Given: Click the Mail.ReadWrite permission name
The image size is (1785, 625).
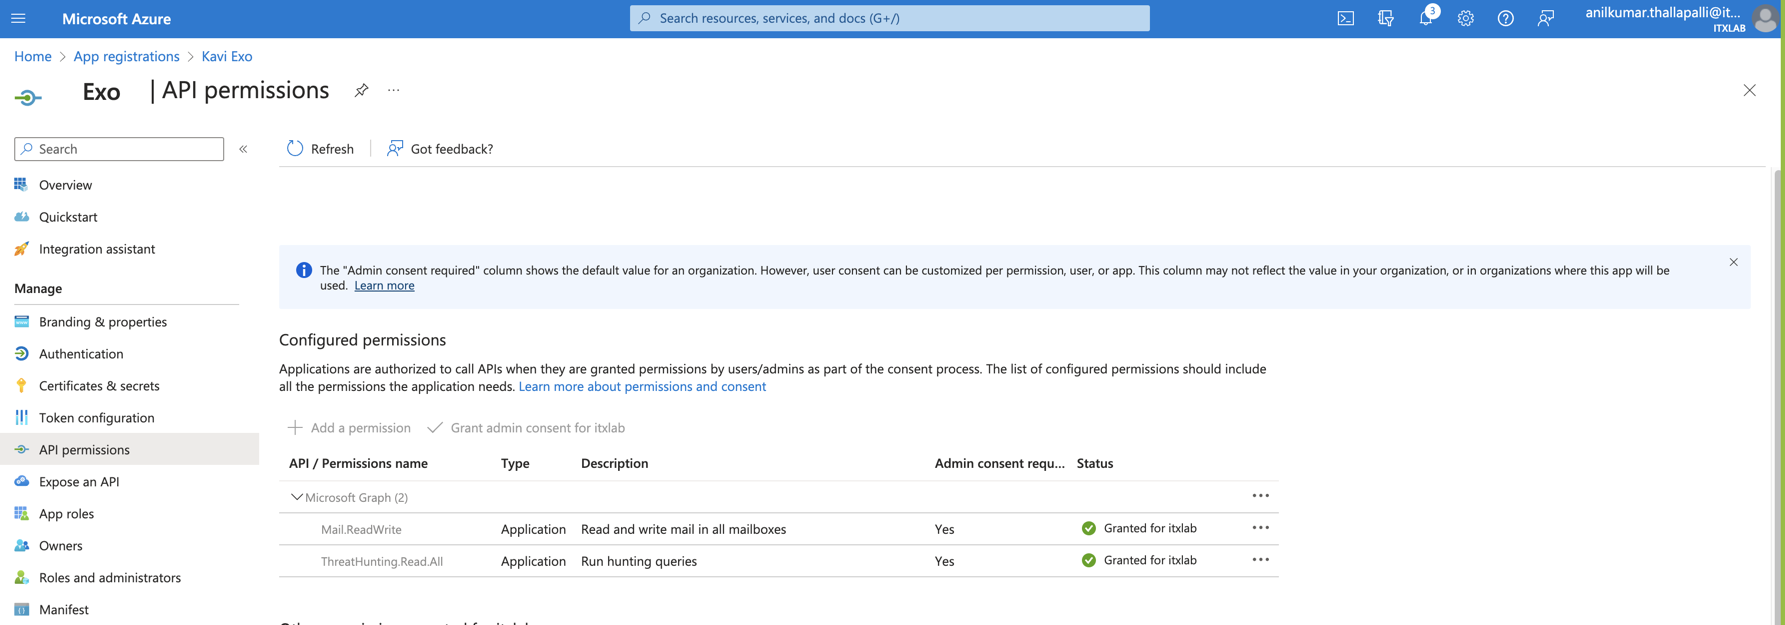Looking at the screenshot, I should pos(361,529).
